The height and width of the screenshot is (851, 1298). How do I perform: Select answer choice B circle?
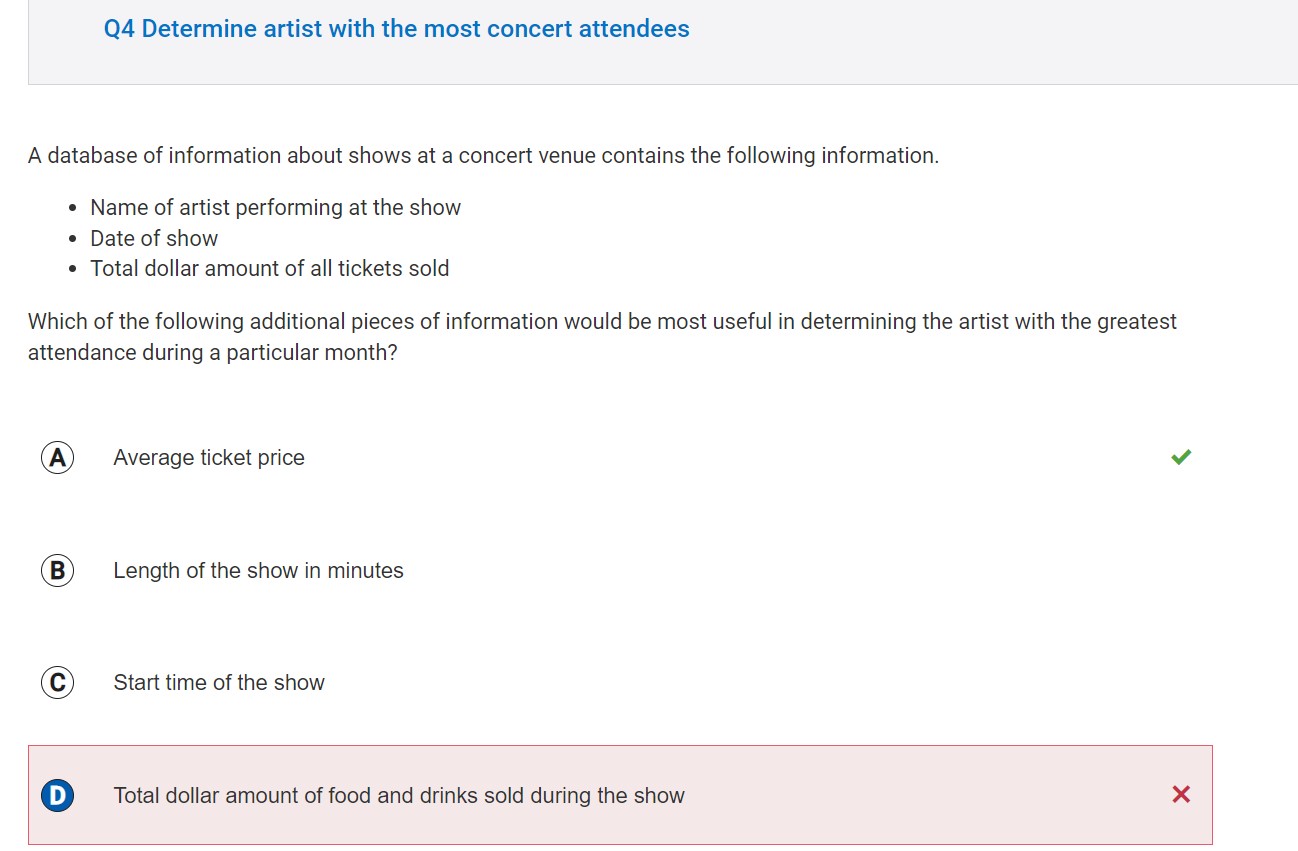[57, 570]
